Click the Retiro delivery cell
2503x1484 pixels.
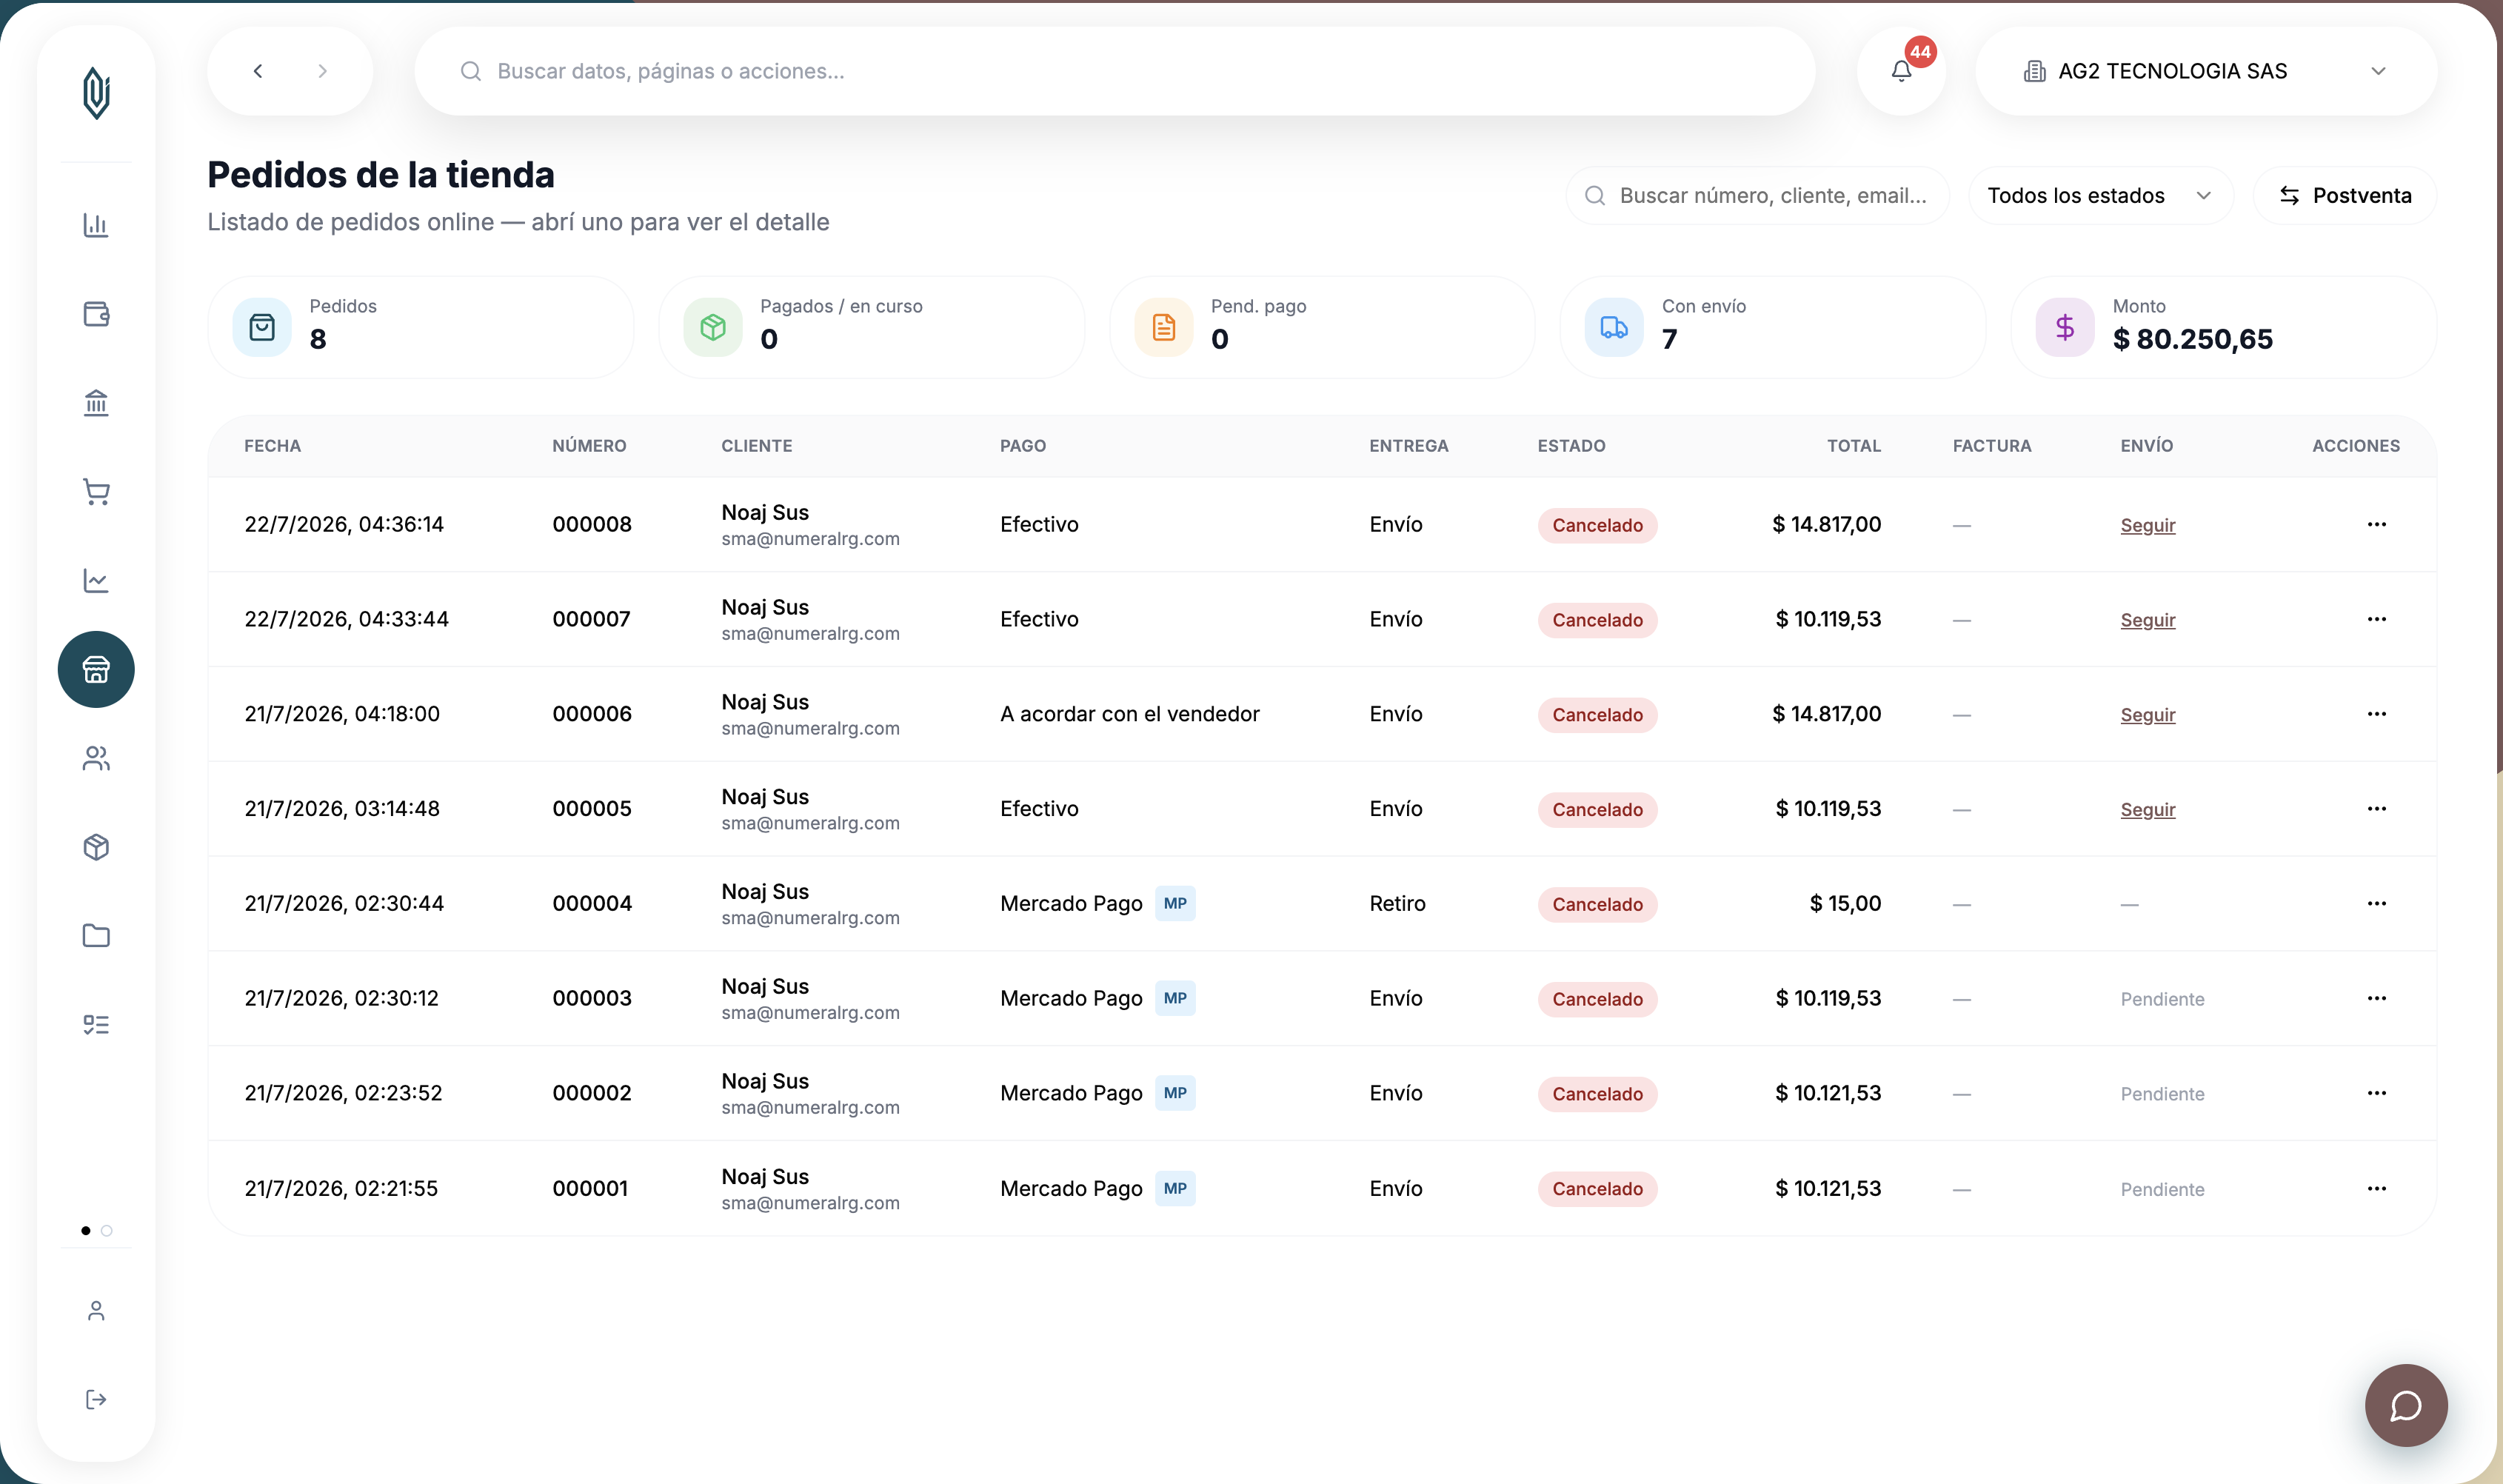(x=1397, y=903)
